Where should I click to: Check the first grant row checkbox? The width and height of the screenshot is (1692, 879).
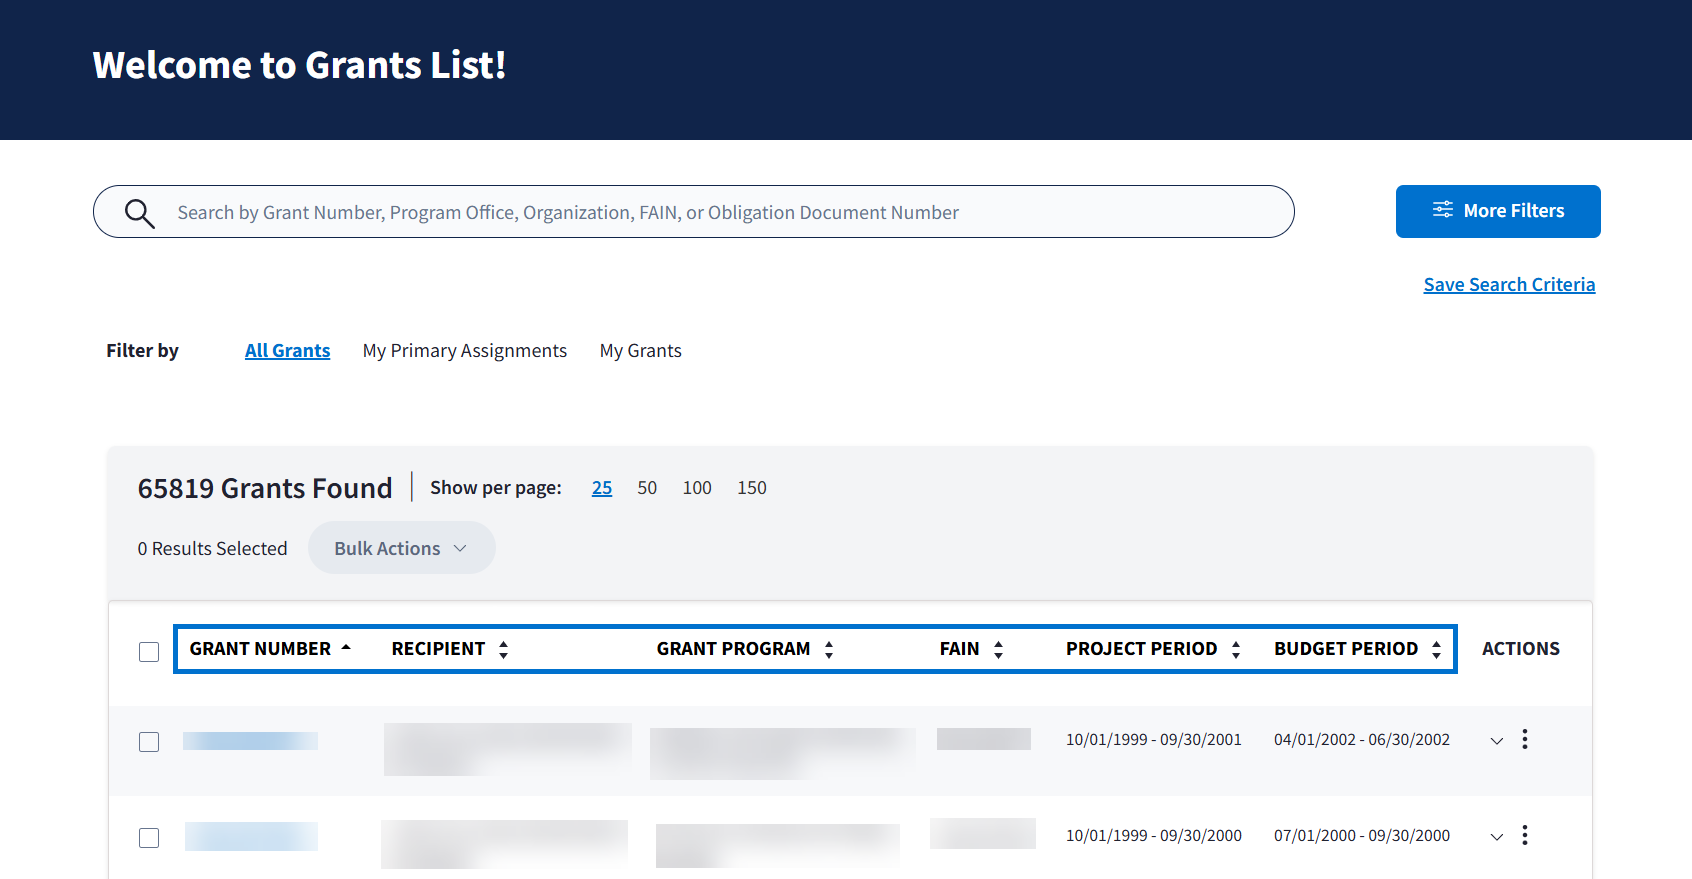[x=149, y=742]
